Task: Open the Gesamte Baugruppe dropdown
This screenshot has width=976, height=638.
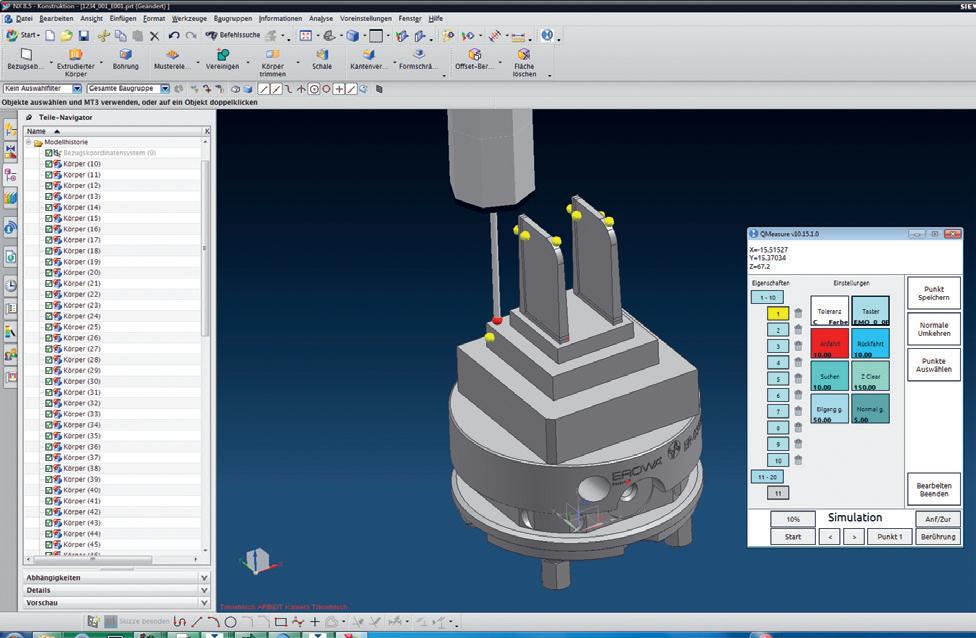Action: tap(164, 89)
